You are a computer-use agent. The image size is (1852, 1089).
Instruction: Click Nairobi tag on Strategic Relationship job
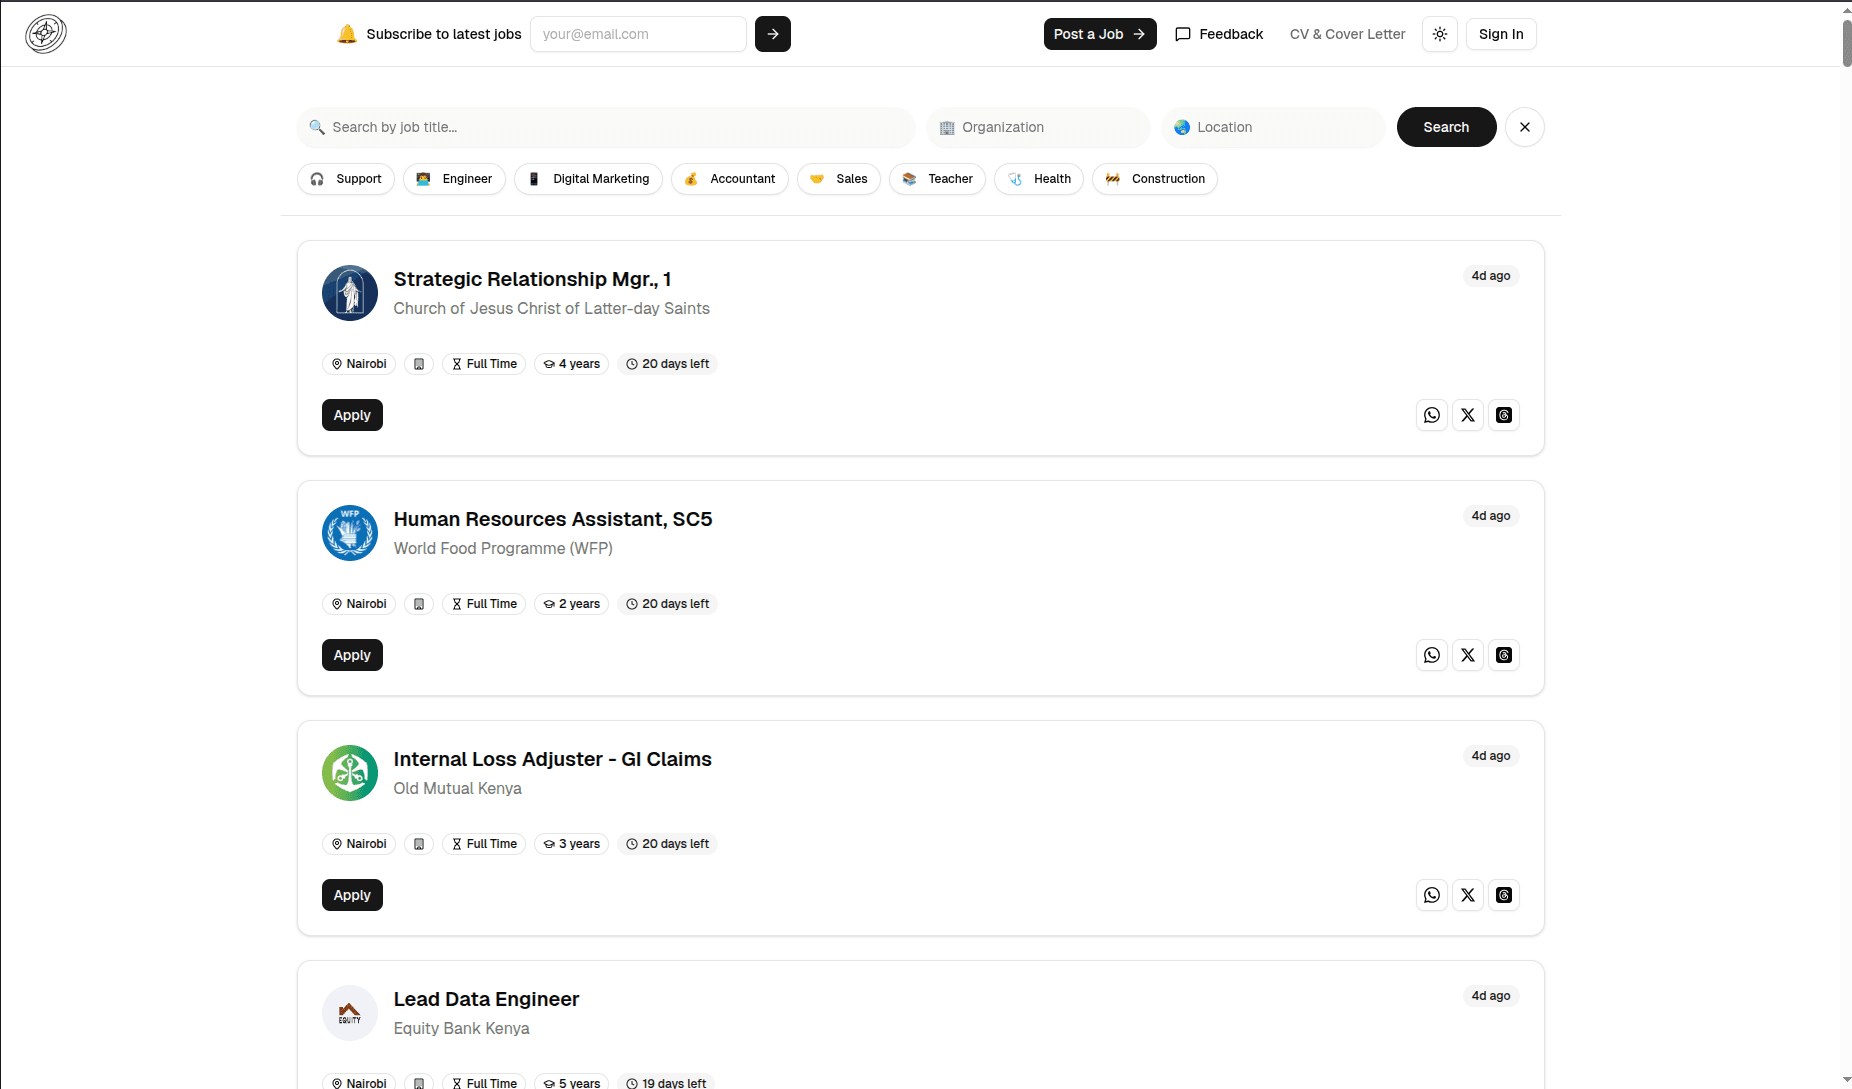359,364
